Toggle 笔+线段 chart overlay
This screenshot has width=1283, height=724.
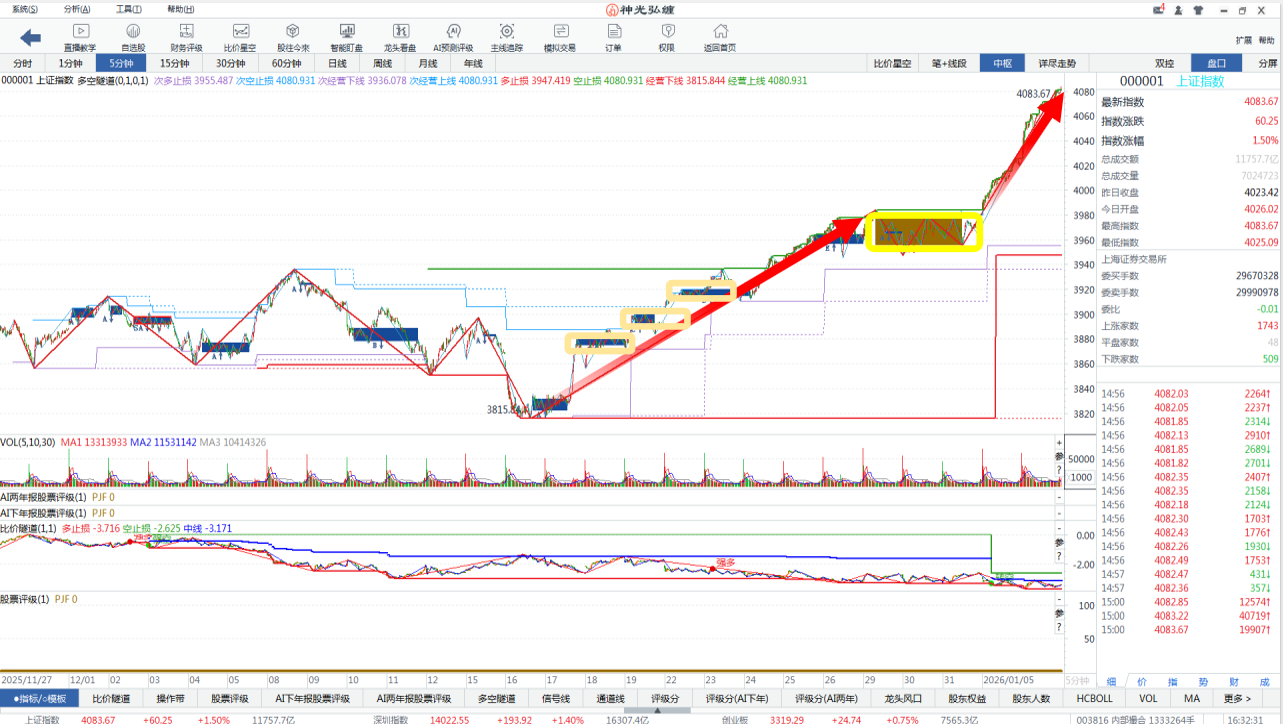948,63
